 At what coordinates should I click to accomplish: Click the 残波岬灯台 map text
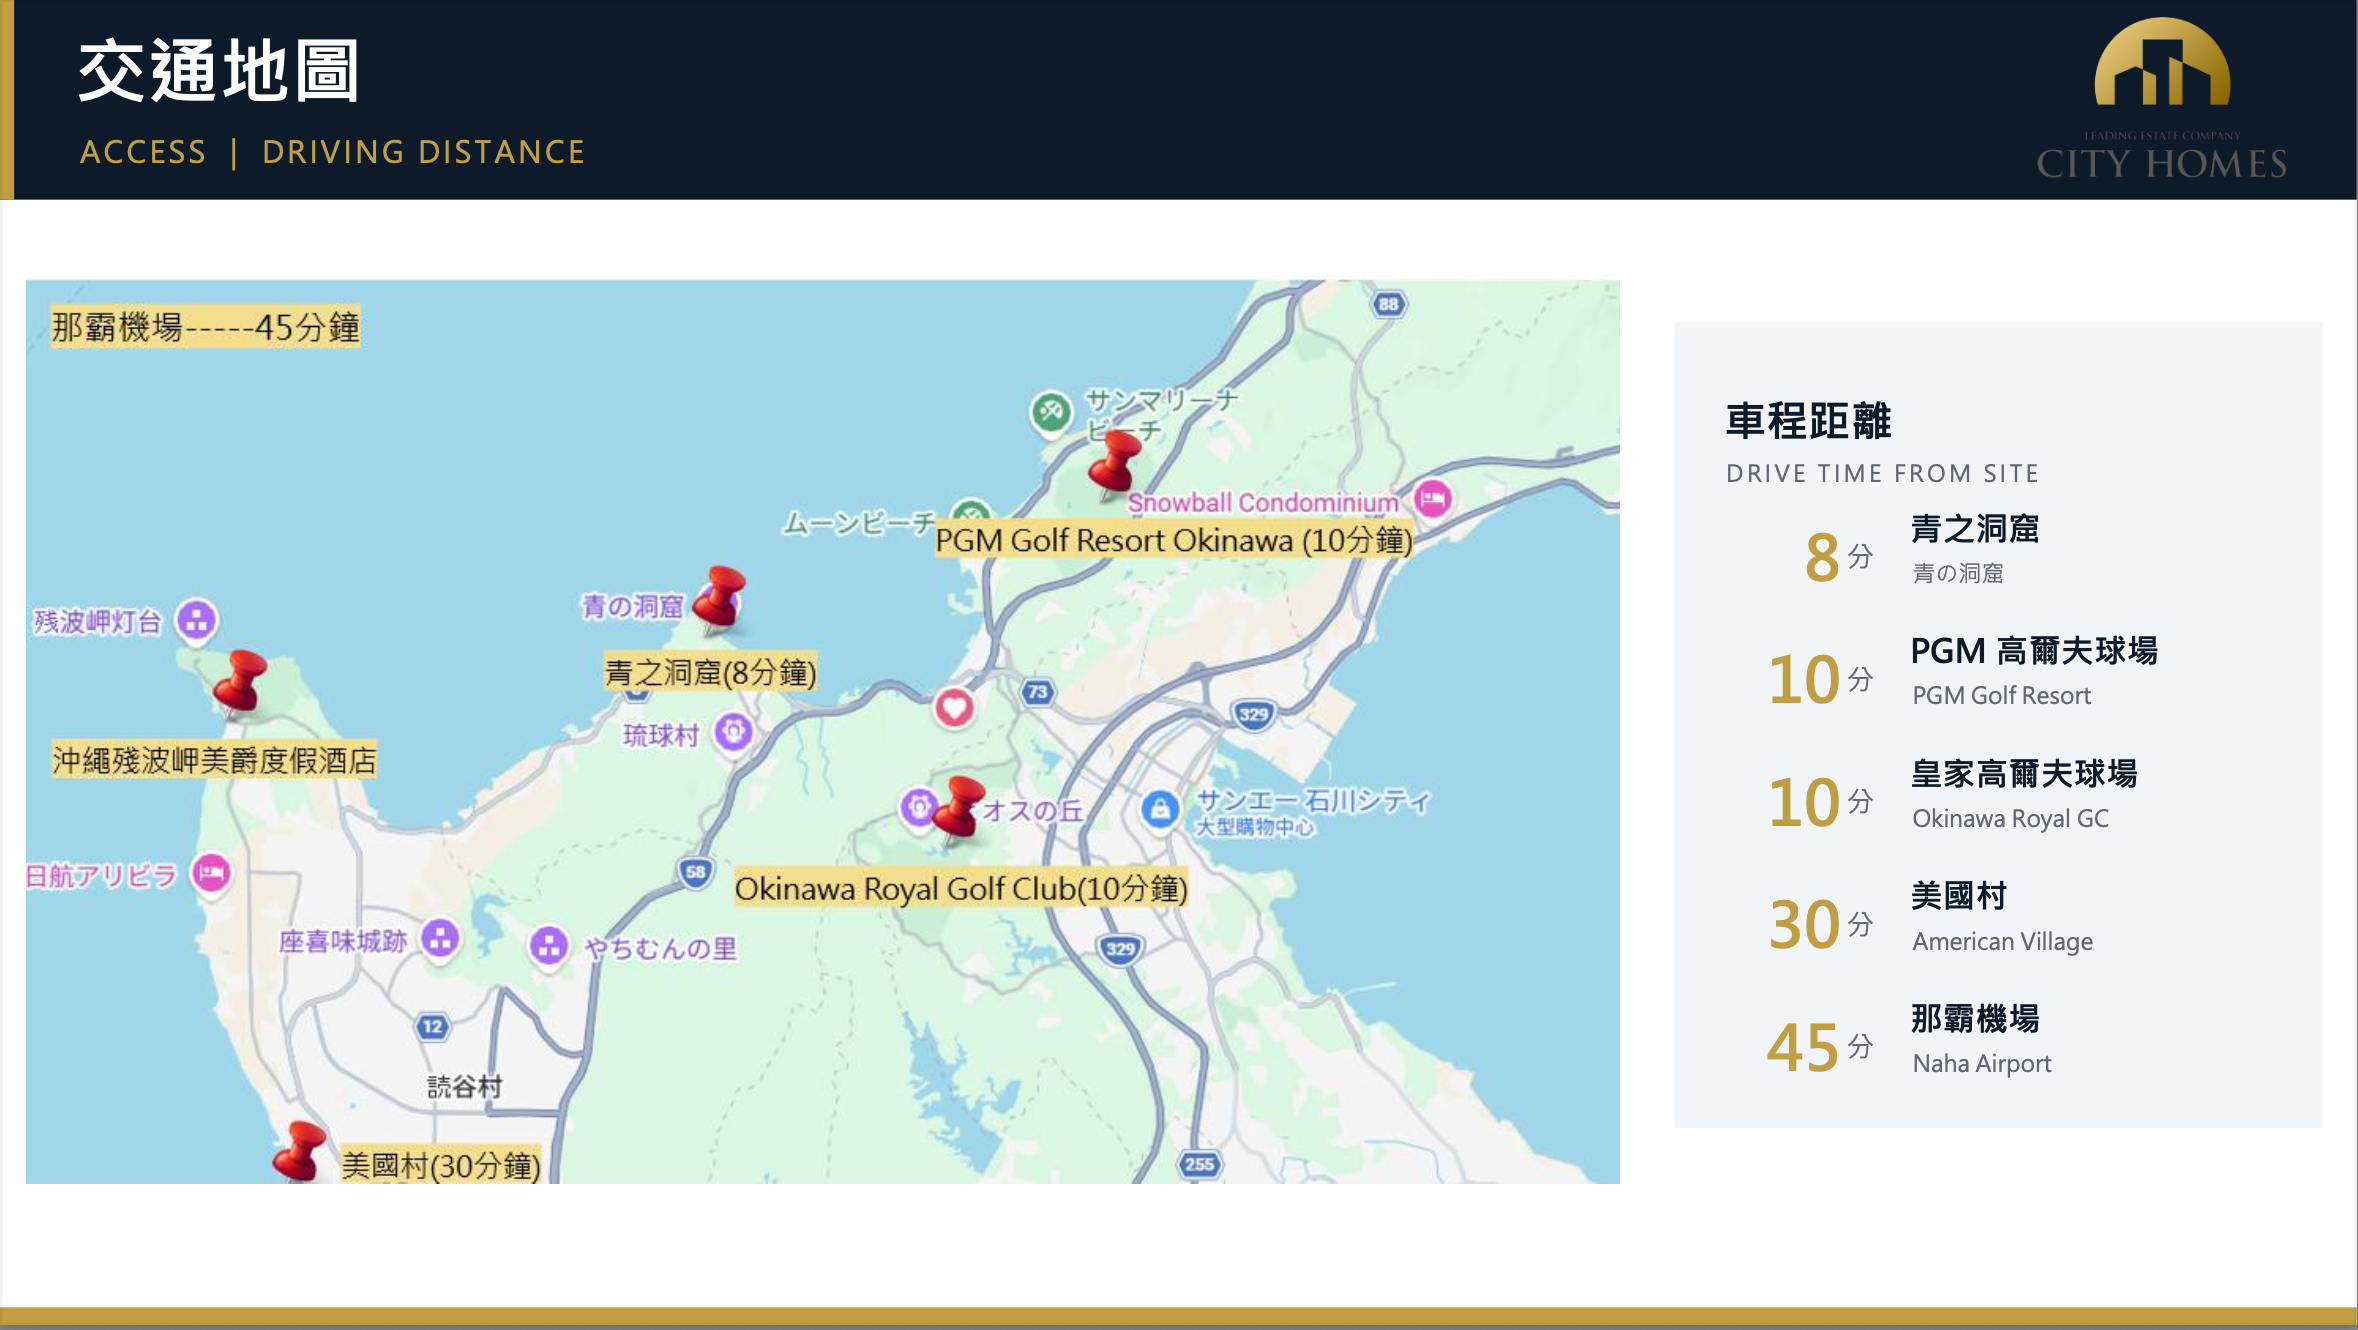click(97, 622)
